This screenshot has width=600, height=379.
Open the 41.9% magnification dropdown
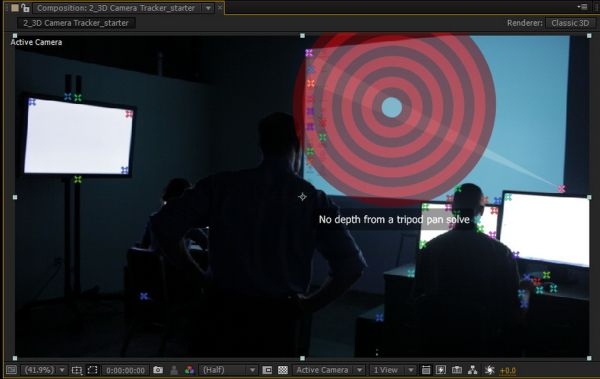coord(44,370)
